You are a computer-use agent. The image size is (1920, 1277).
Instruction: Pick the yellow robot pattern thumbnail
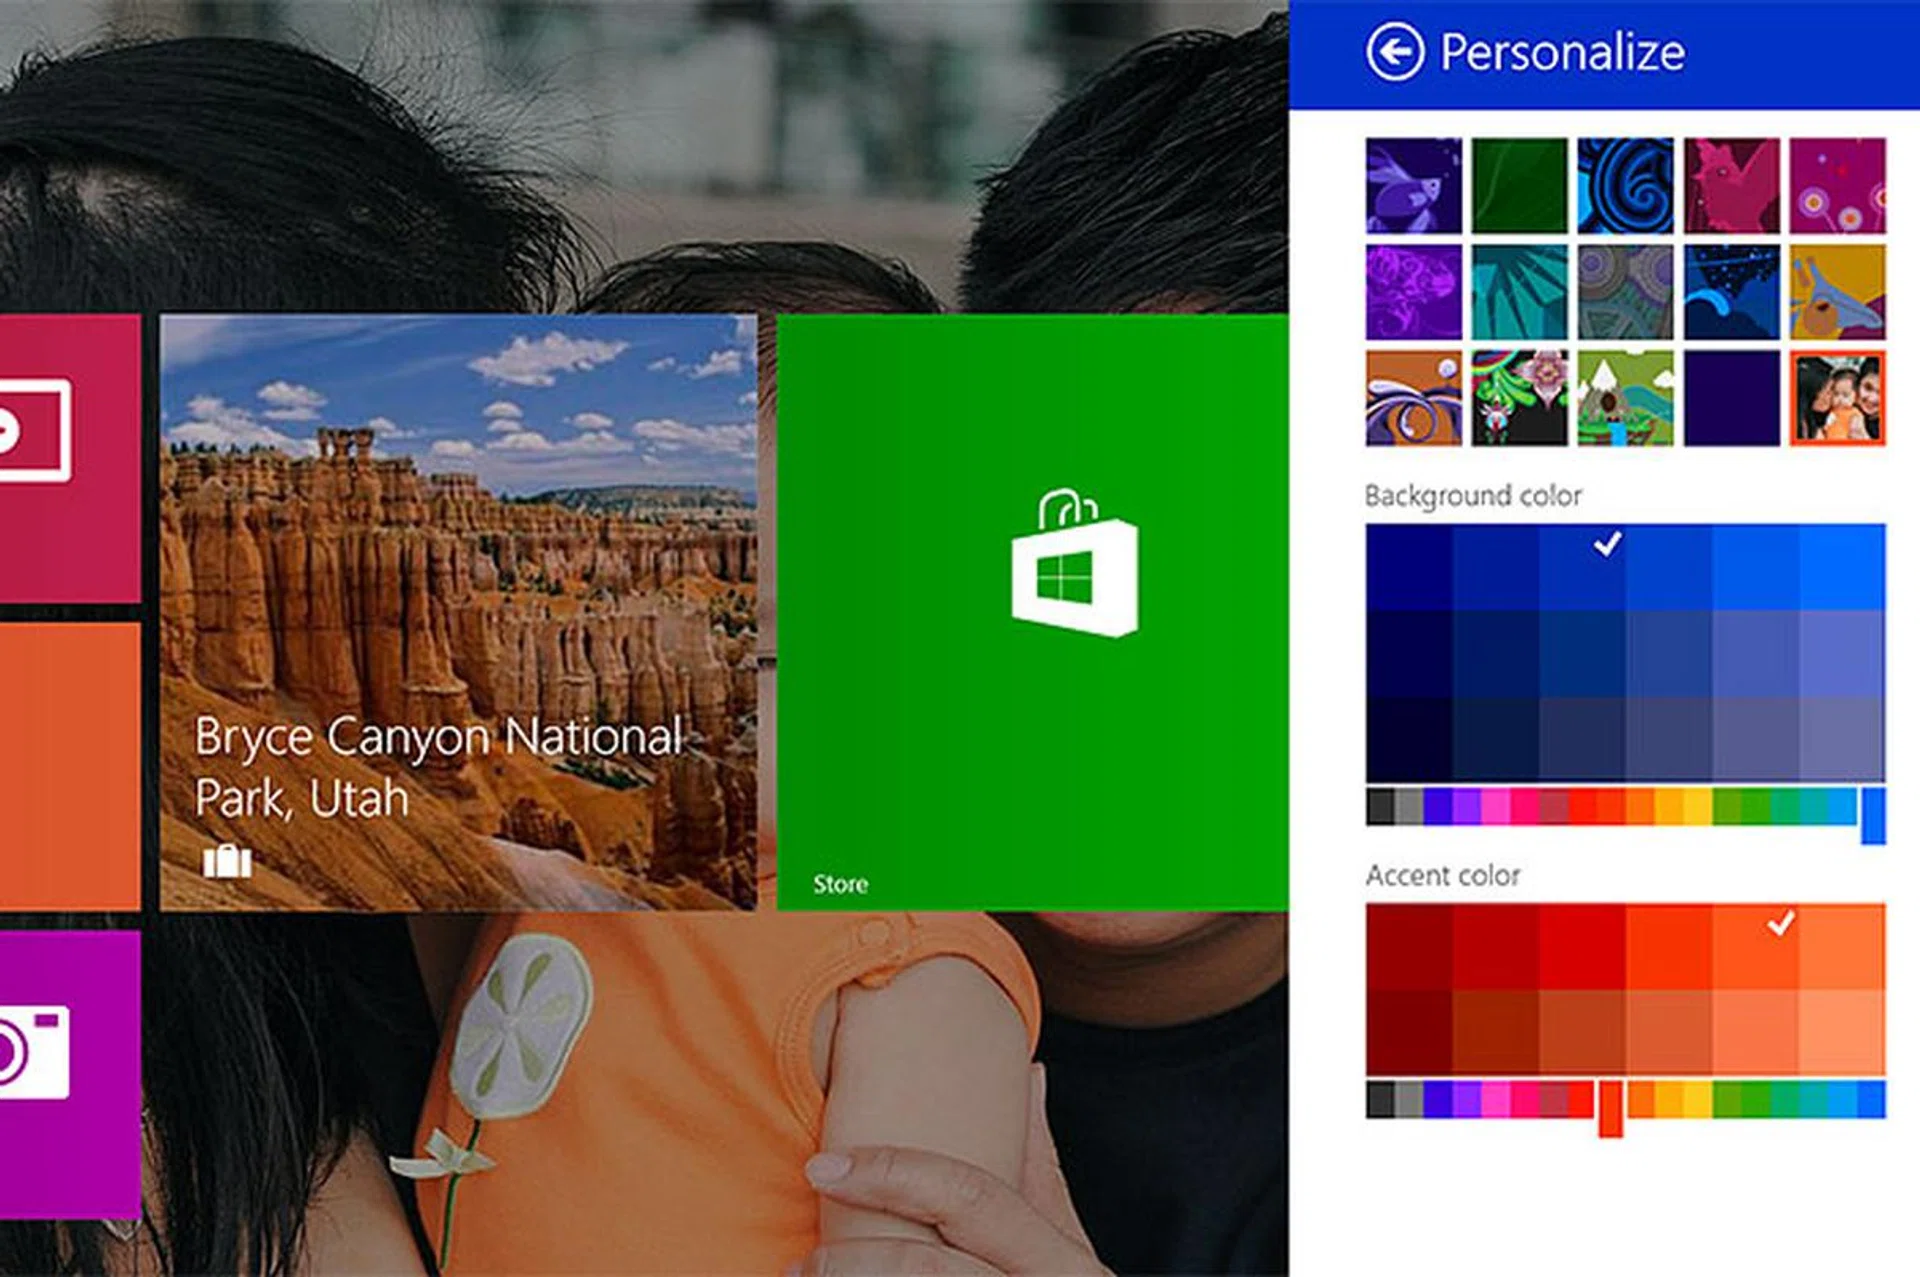point(1837,292)
